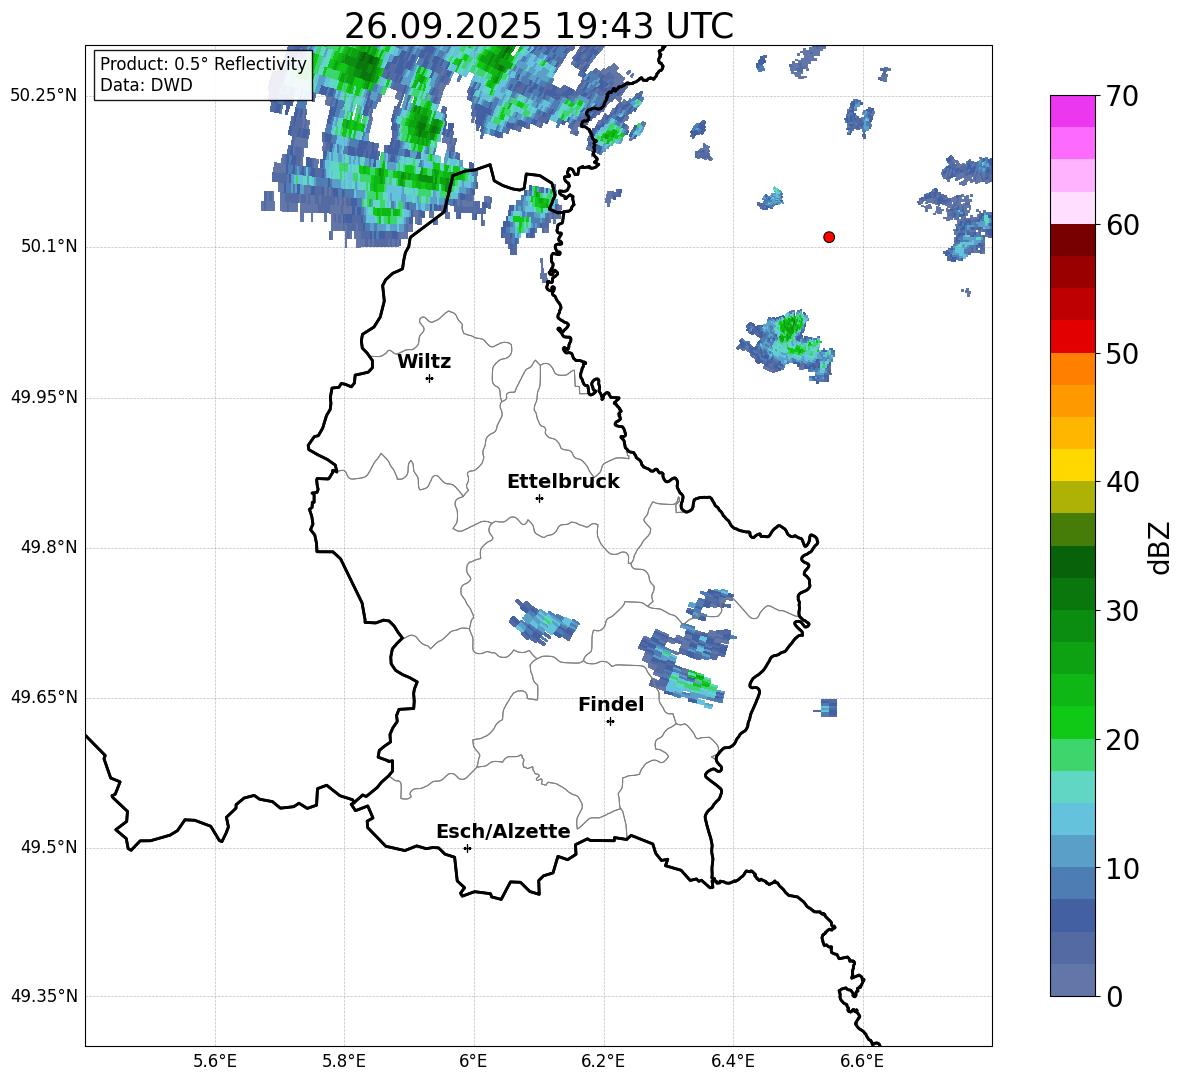Click the Ettelbruck station label
This screenshot has height=1081, width=1184.
563,482
